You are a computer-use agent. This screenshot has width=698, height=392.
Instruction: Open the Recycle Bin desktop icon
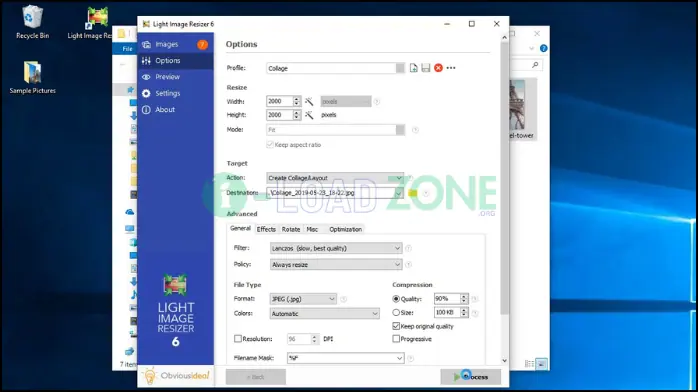pyautogui.click(x=32, y=22)
